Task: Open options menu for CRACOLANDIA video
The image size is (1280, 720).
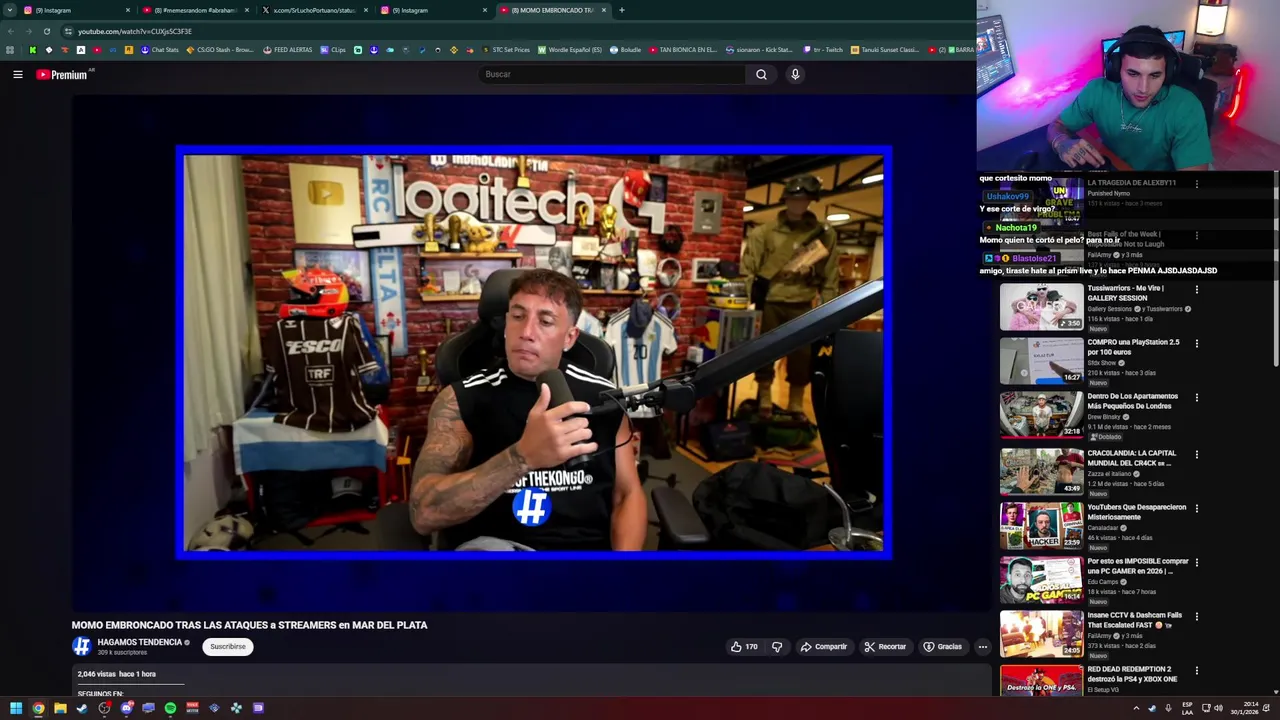Action: tap(1196, 455)
